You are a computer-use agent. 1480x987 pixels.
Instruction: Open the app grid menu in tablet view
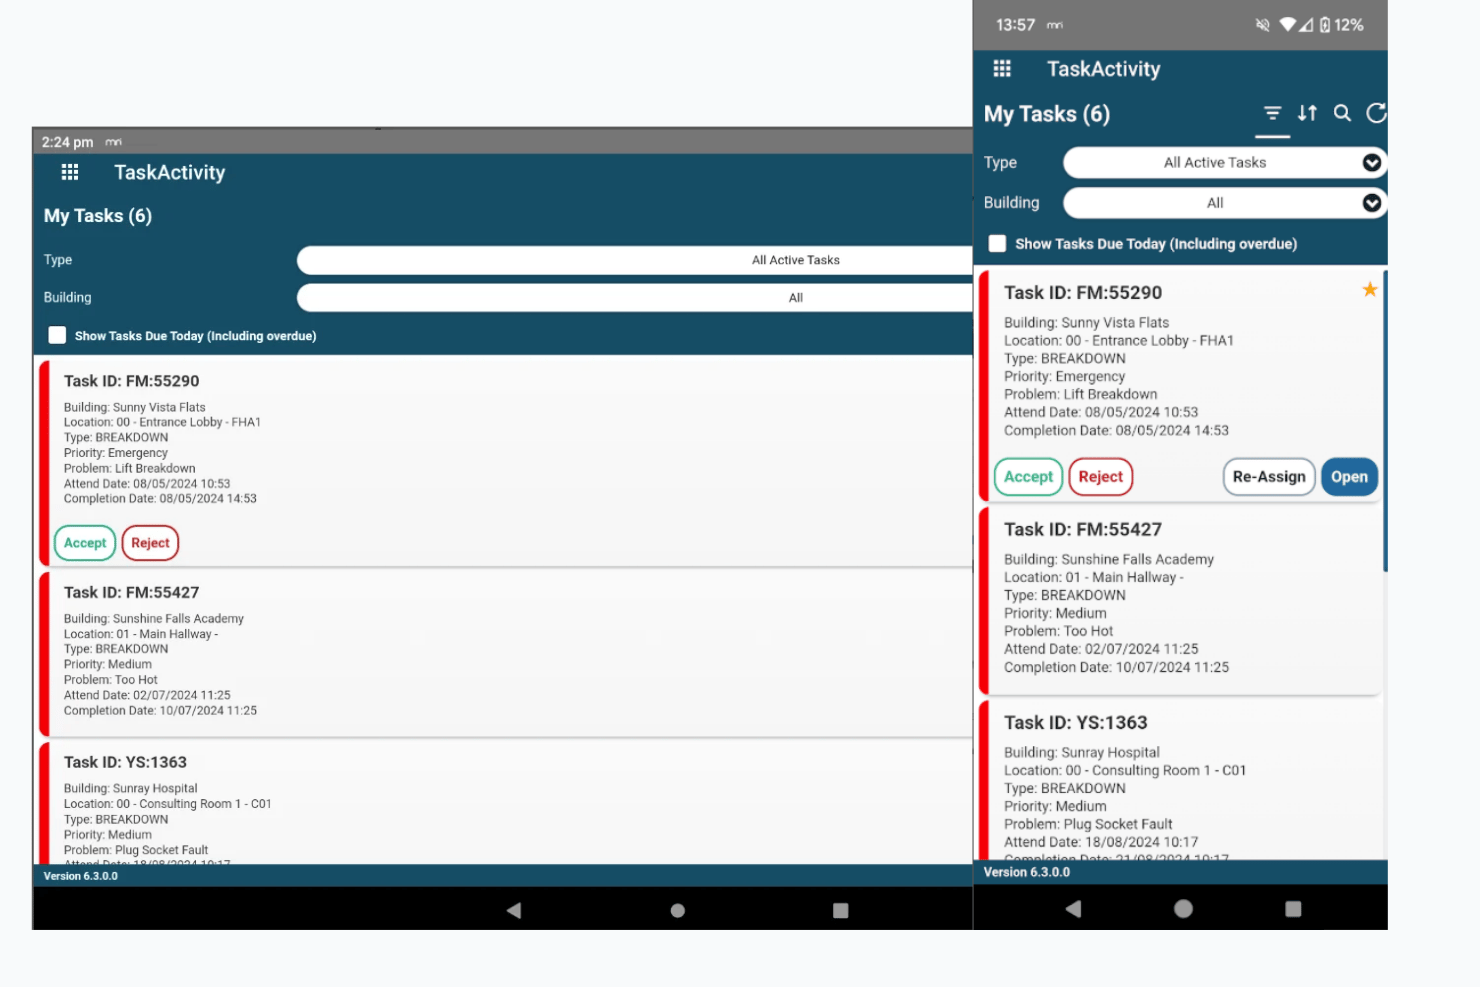(69, 172)
